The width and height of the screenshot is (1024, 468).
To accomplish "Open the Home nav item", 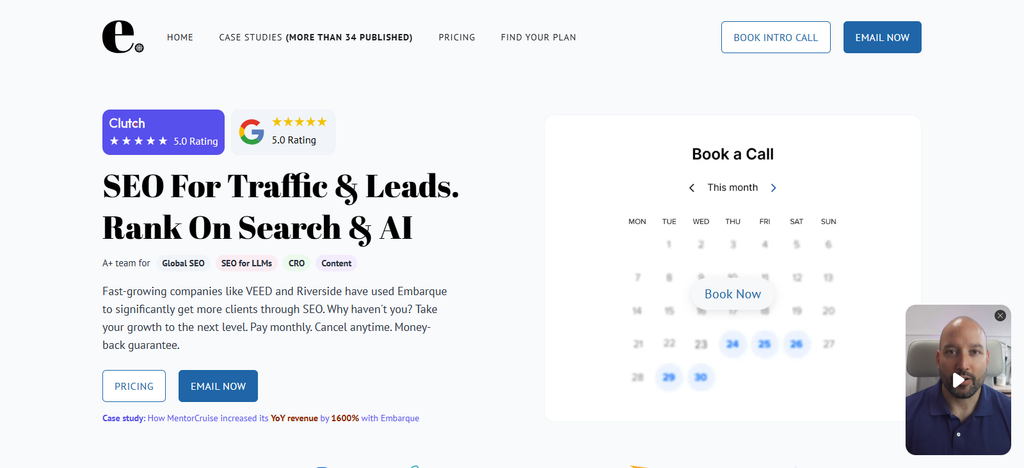I will (180, 37).
